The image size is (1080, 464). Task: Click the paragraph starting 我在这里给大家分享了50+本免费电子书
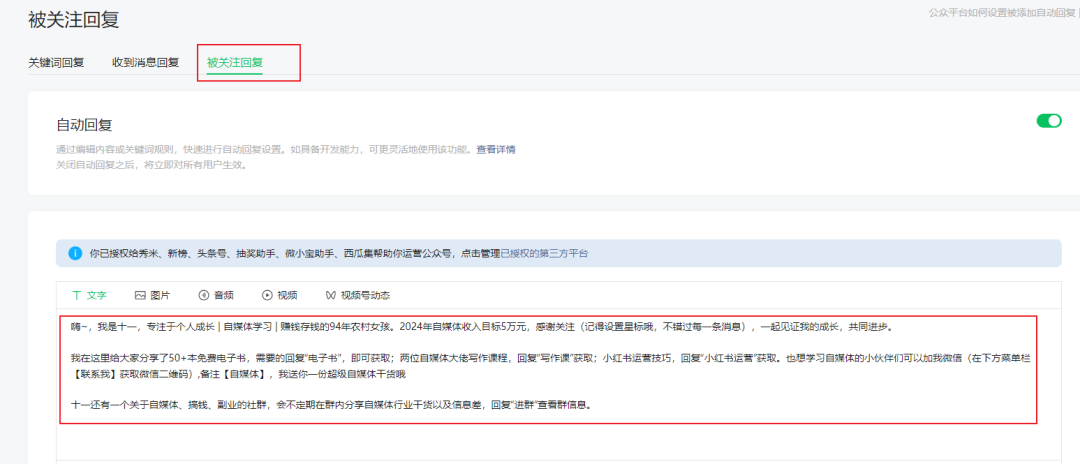pos(550,367)
